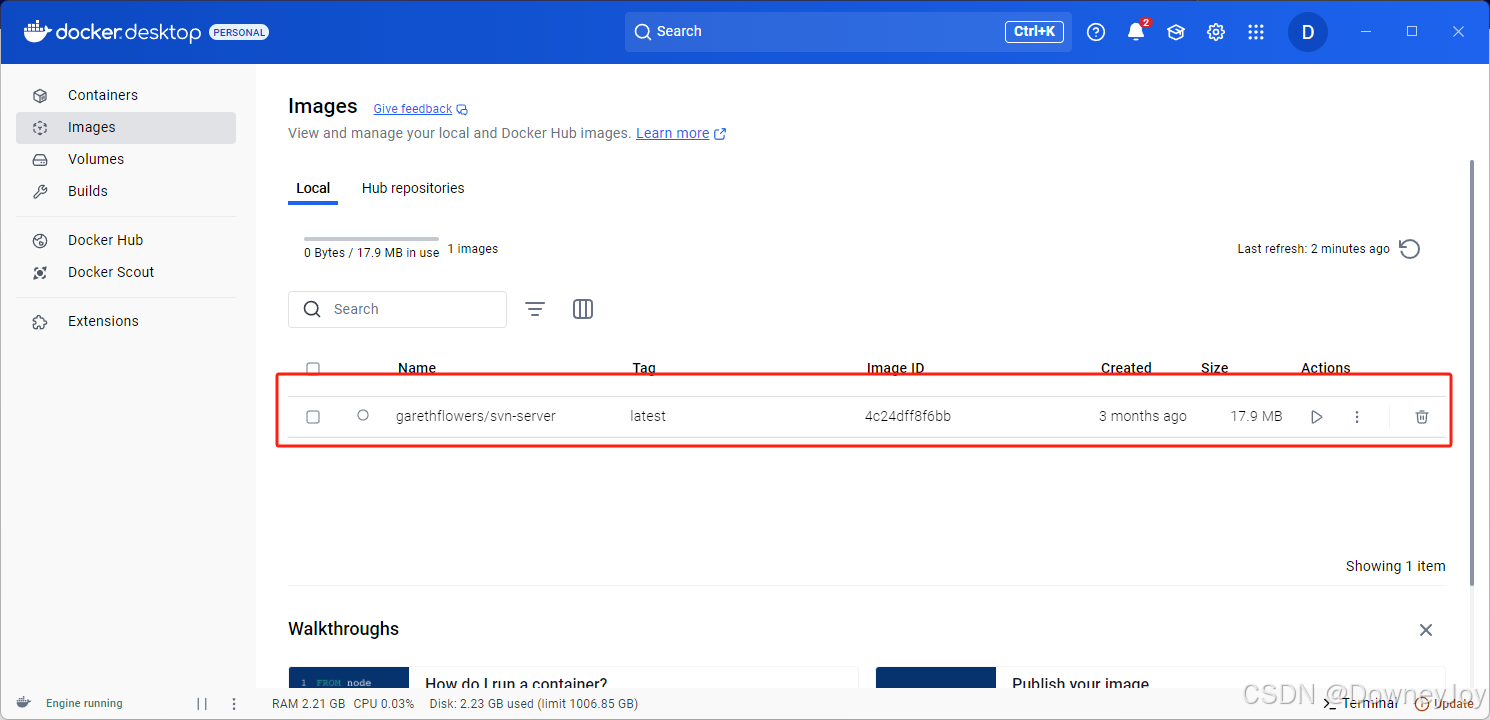The image size is (1490, 720).
Task: Open the svn-server more actions menu
Action: pyautogui.click(x=1357, y=417)
